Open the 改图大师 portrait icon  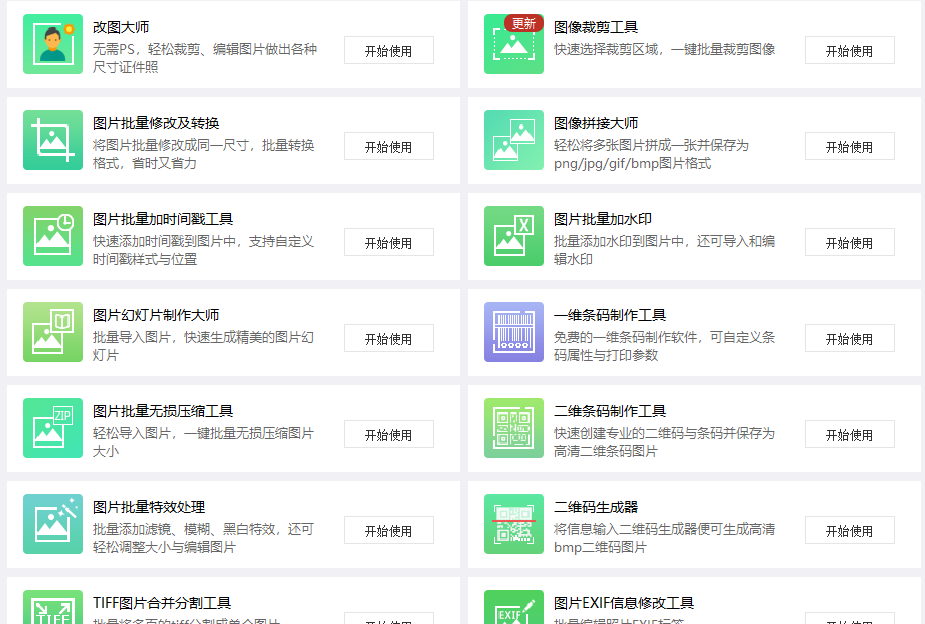[53, 44]
